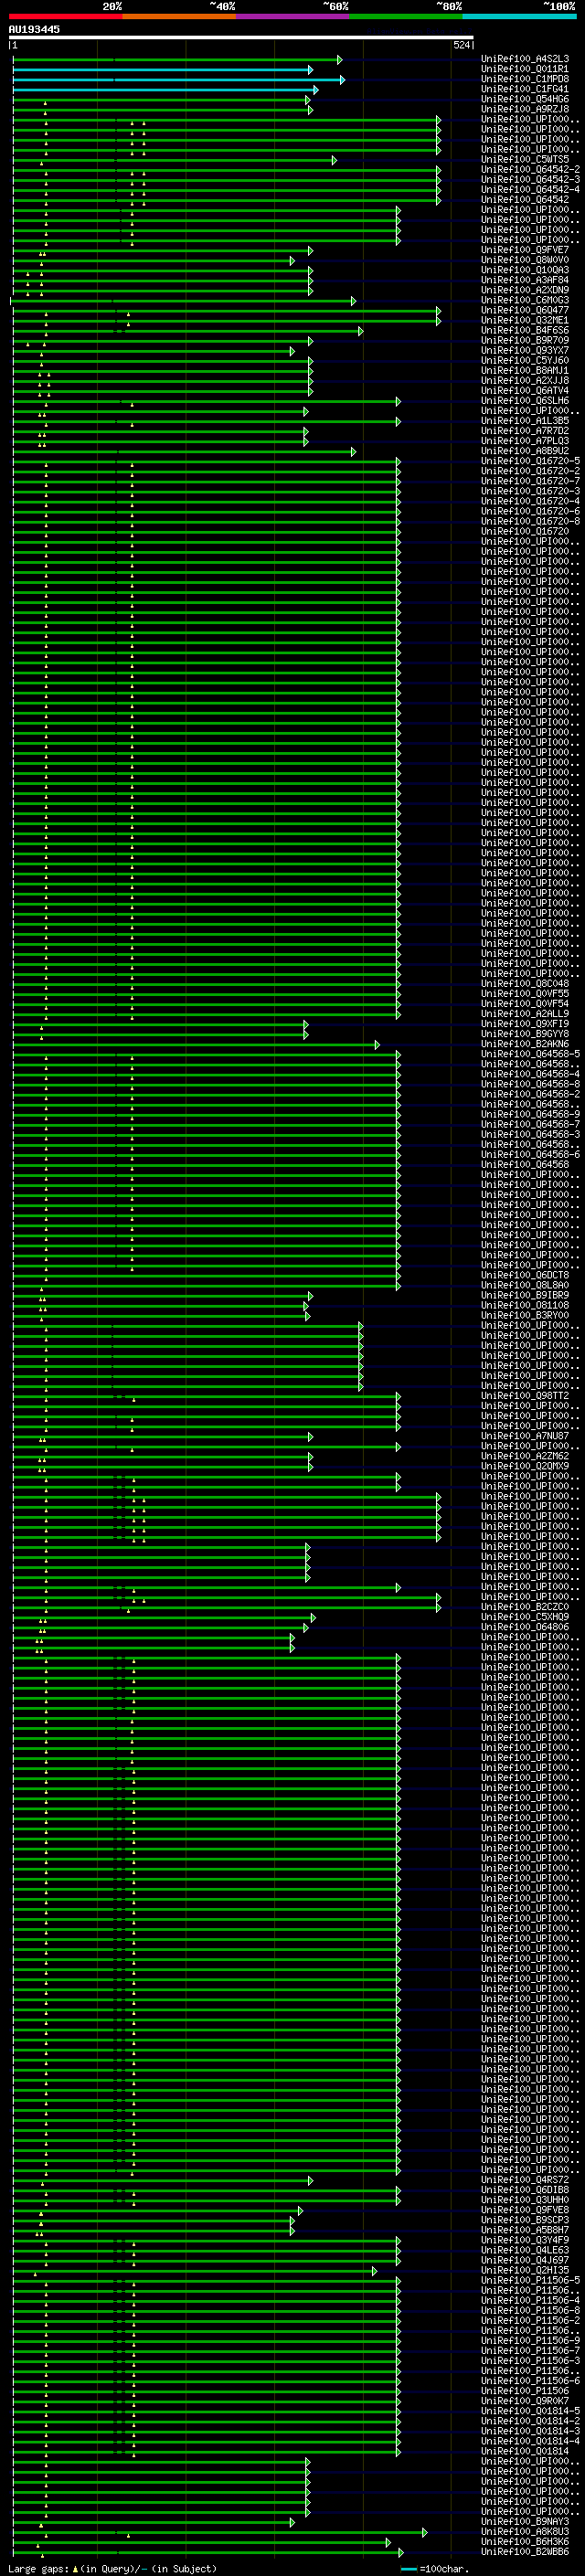
Task: Click the UniRef100_B9IBR9 label
Action: click(x=525, y=1295)
